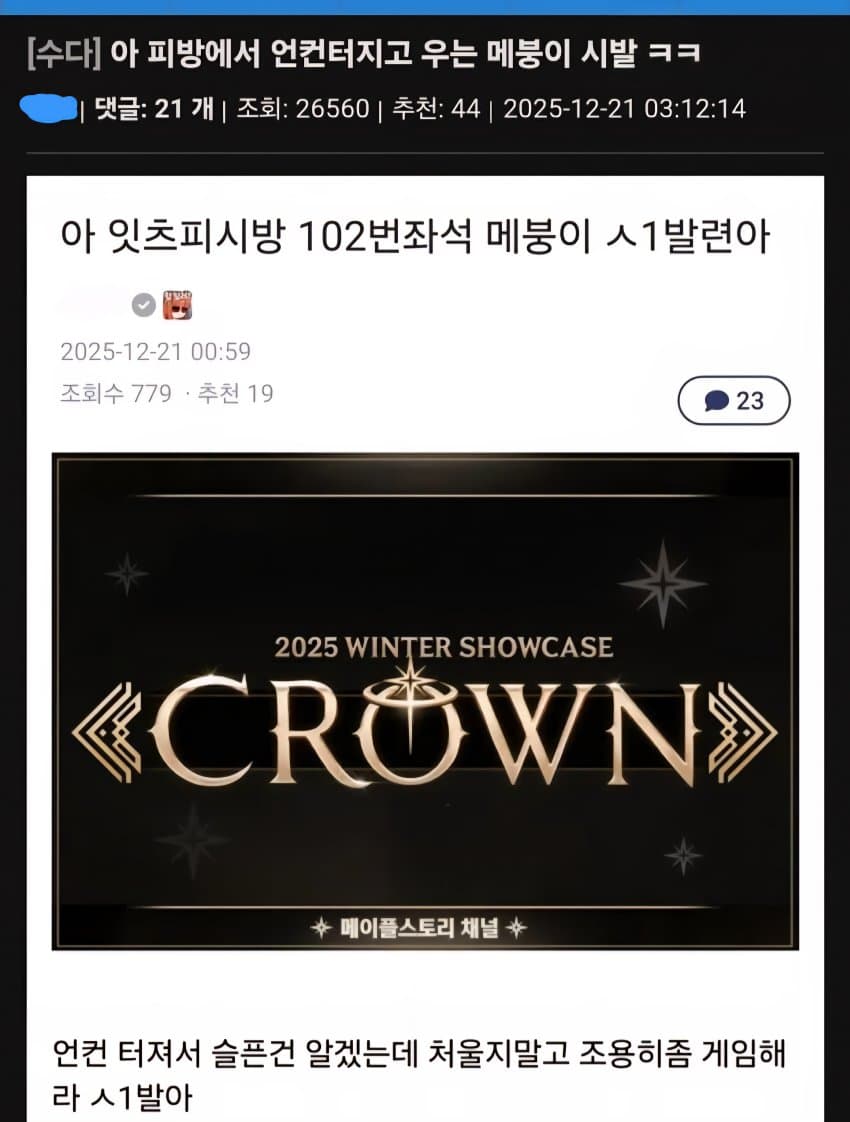The image size is (850, 1122).
Task: Click the 메이플스토리 채널 label on banner
Action: click(x=419, y=928)
